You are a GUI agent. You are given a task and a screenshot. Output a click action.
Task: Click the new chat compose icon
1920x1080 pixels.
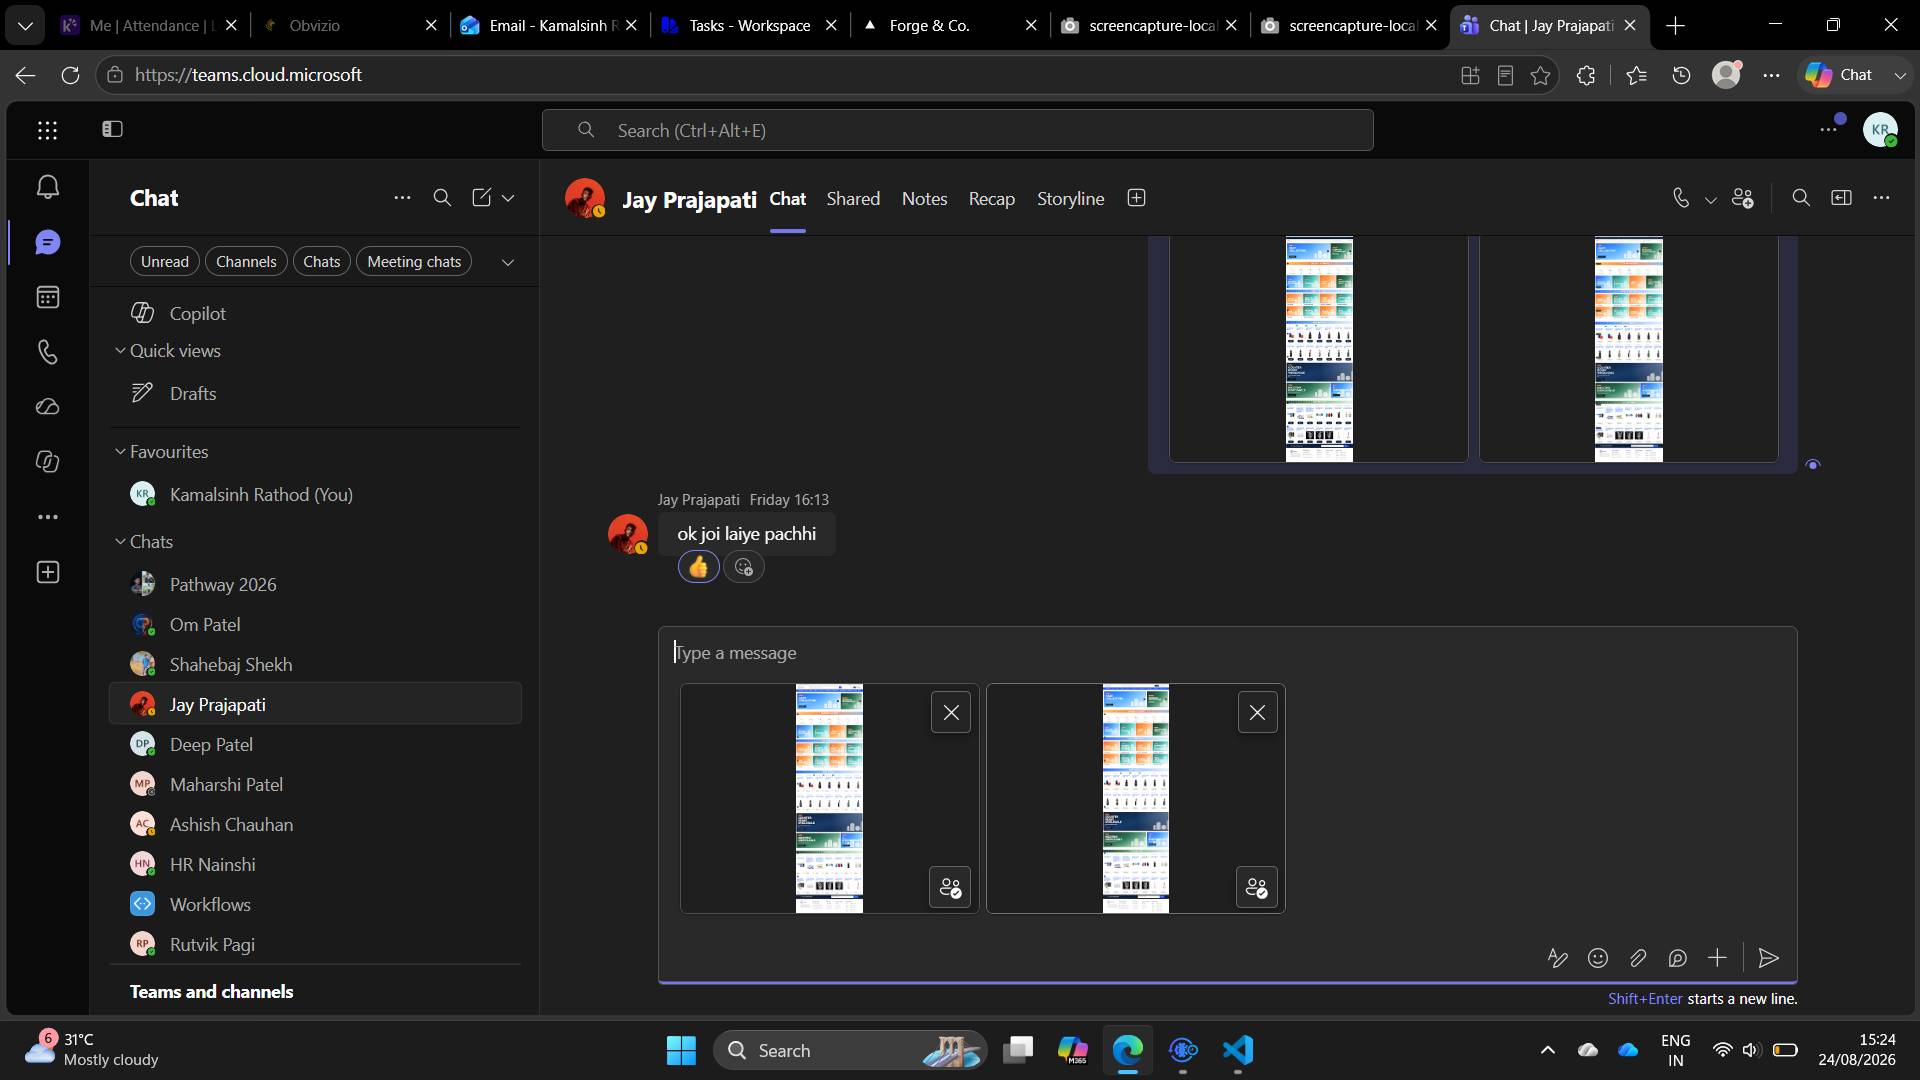coord(481,198)
